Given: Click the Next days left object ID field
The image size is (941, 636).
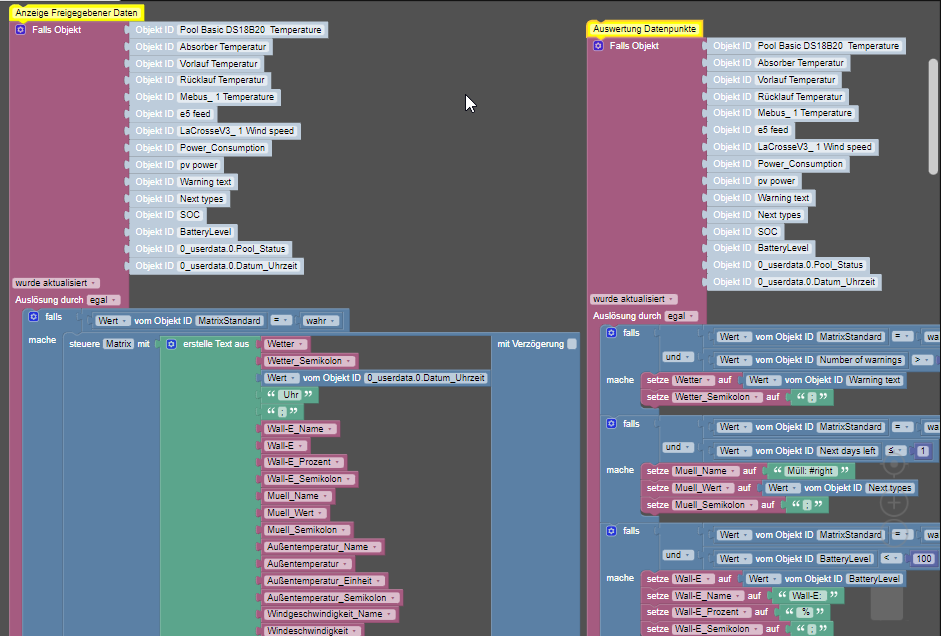Looking at the screenshot, I should tap(847, 451).
